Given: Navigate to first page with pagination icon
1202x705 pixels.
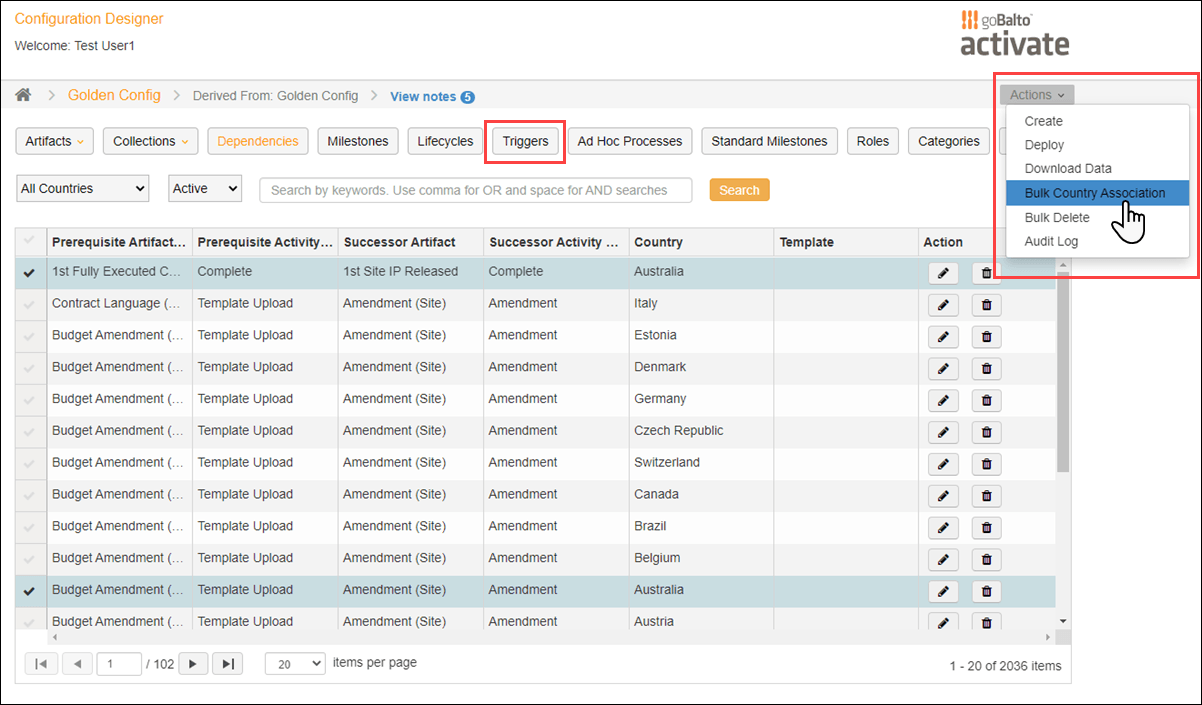Looking at the screenshot, I should (x=41, y=662).
